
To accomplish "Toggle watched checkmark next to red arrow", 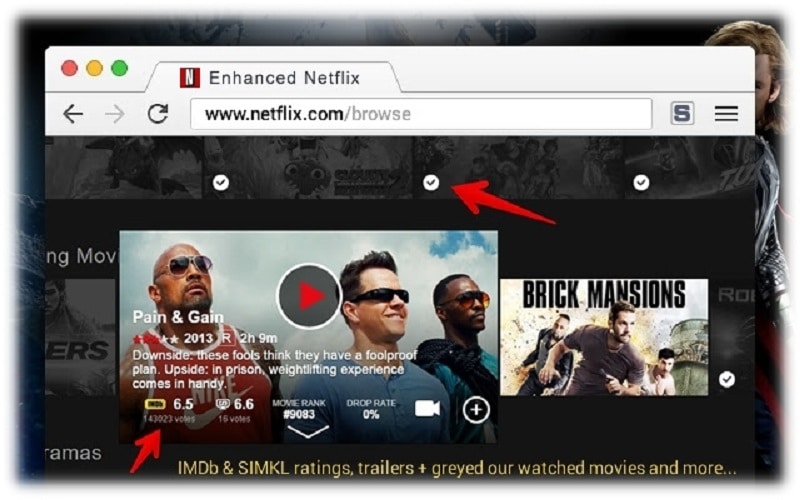I will click(x=431, y=182).
